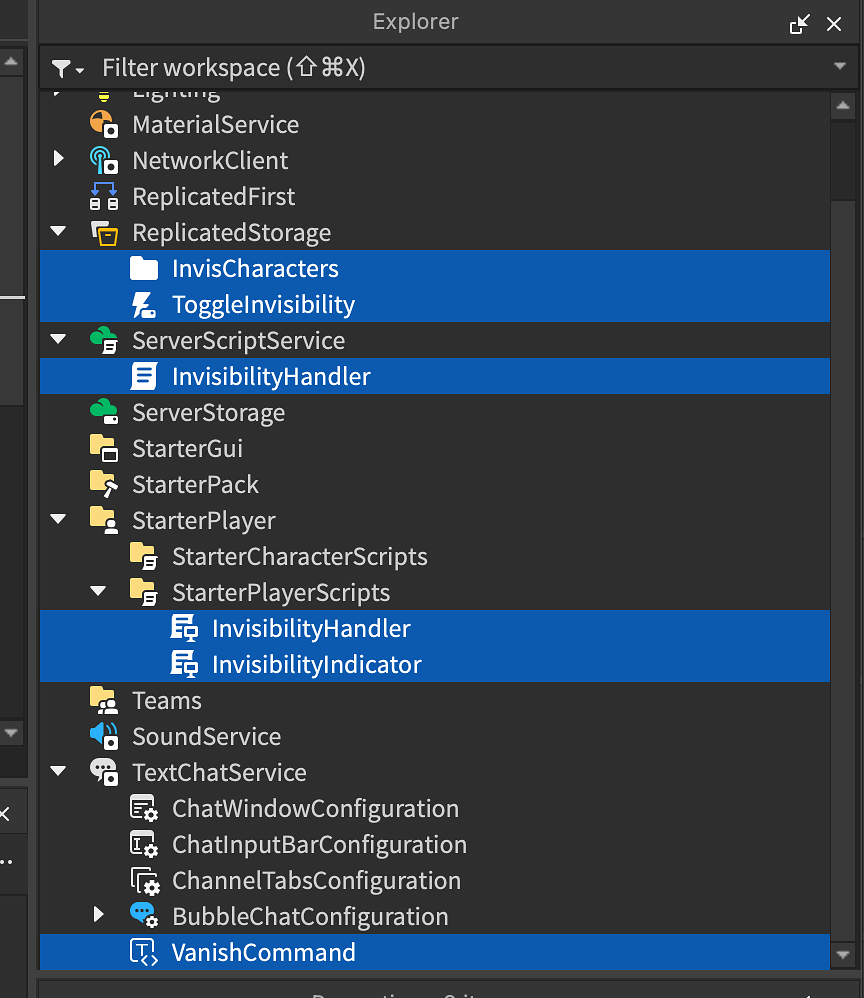Collapse the ReplicatedStorage tree

pos(57,232)
